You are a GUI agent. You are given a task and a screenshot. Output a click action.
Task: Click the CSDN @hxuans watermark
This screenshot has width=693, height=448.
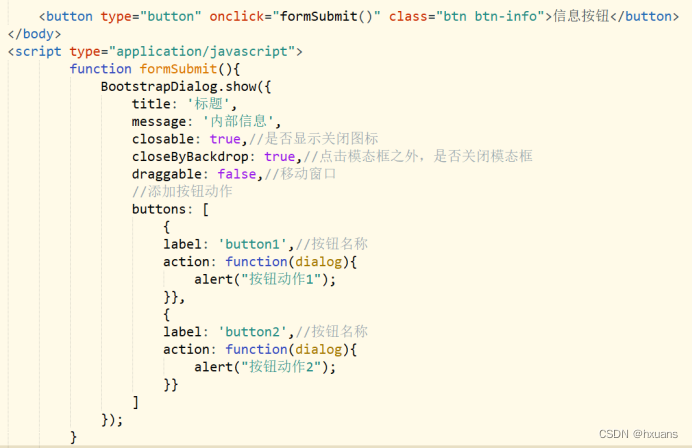coord(638,434)
